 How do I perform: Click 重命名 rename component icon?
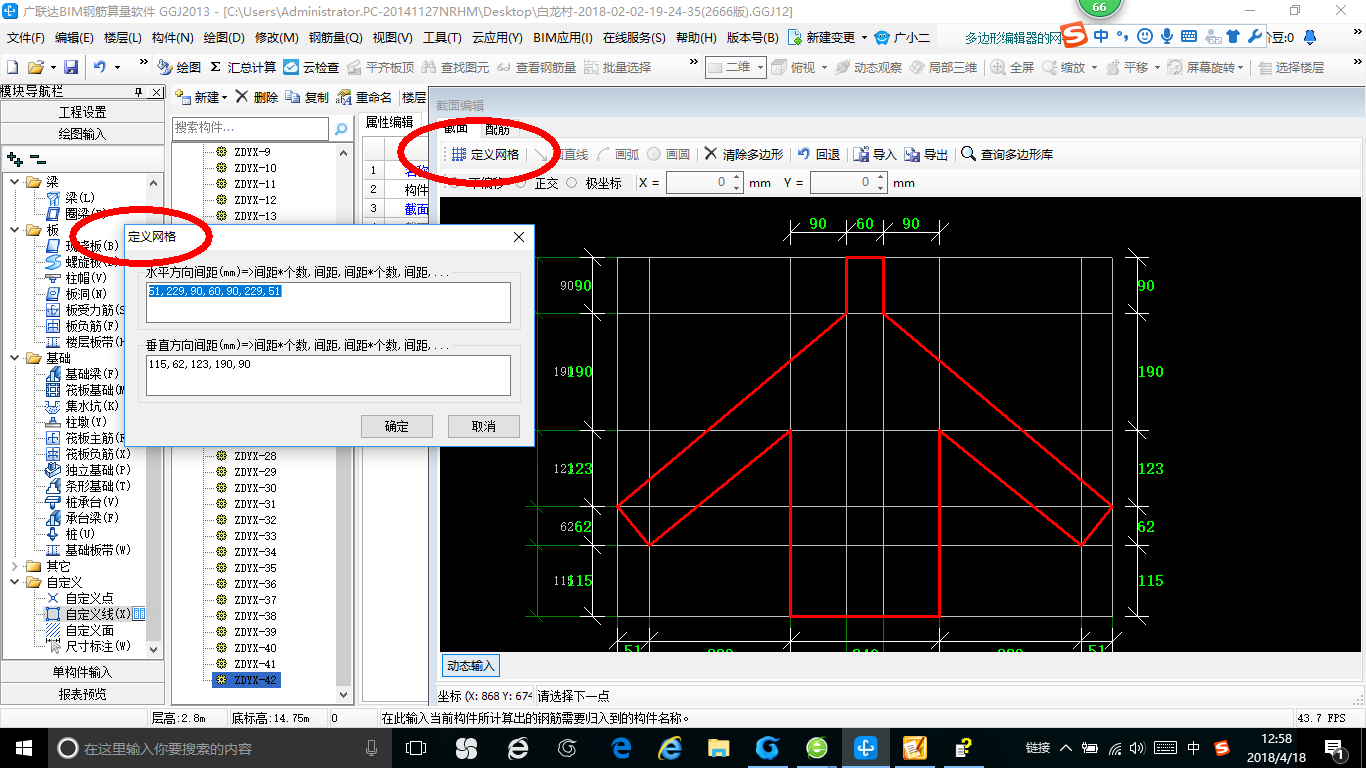tap(364, 97)
